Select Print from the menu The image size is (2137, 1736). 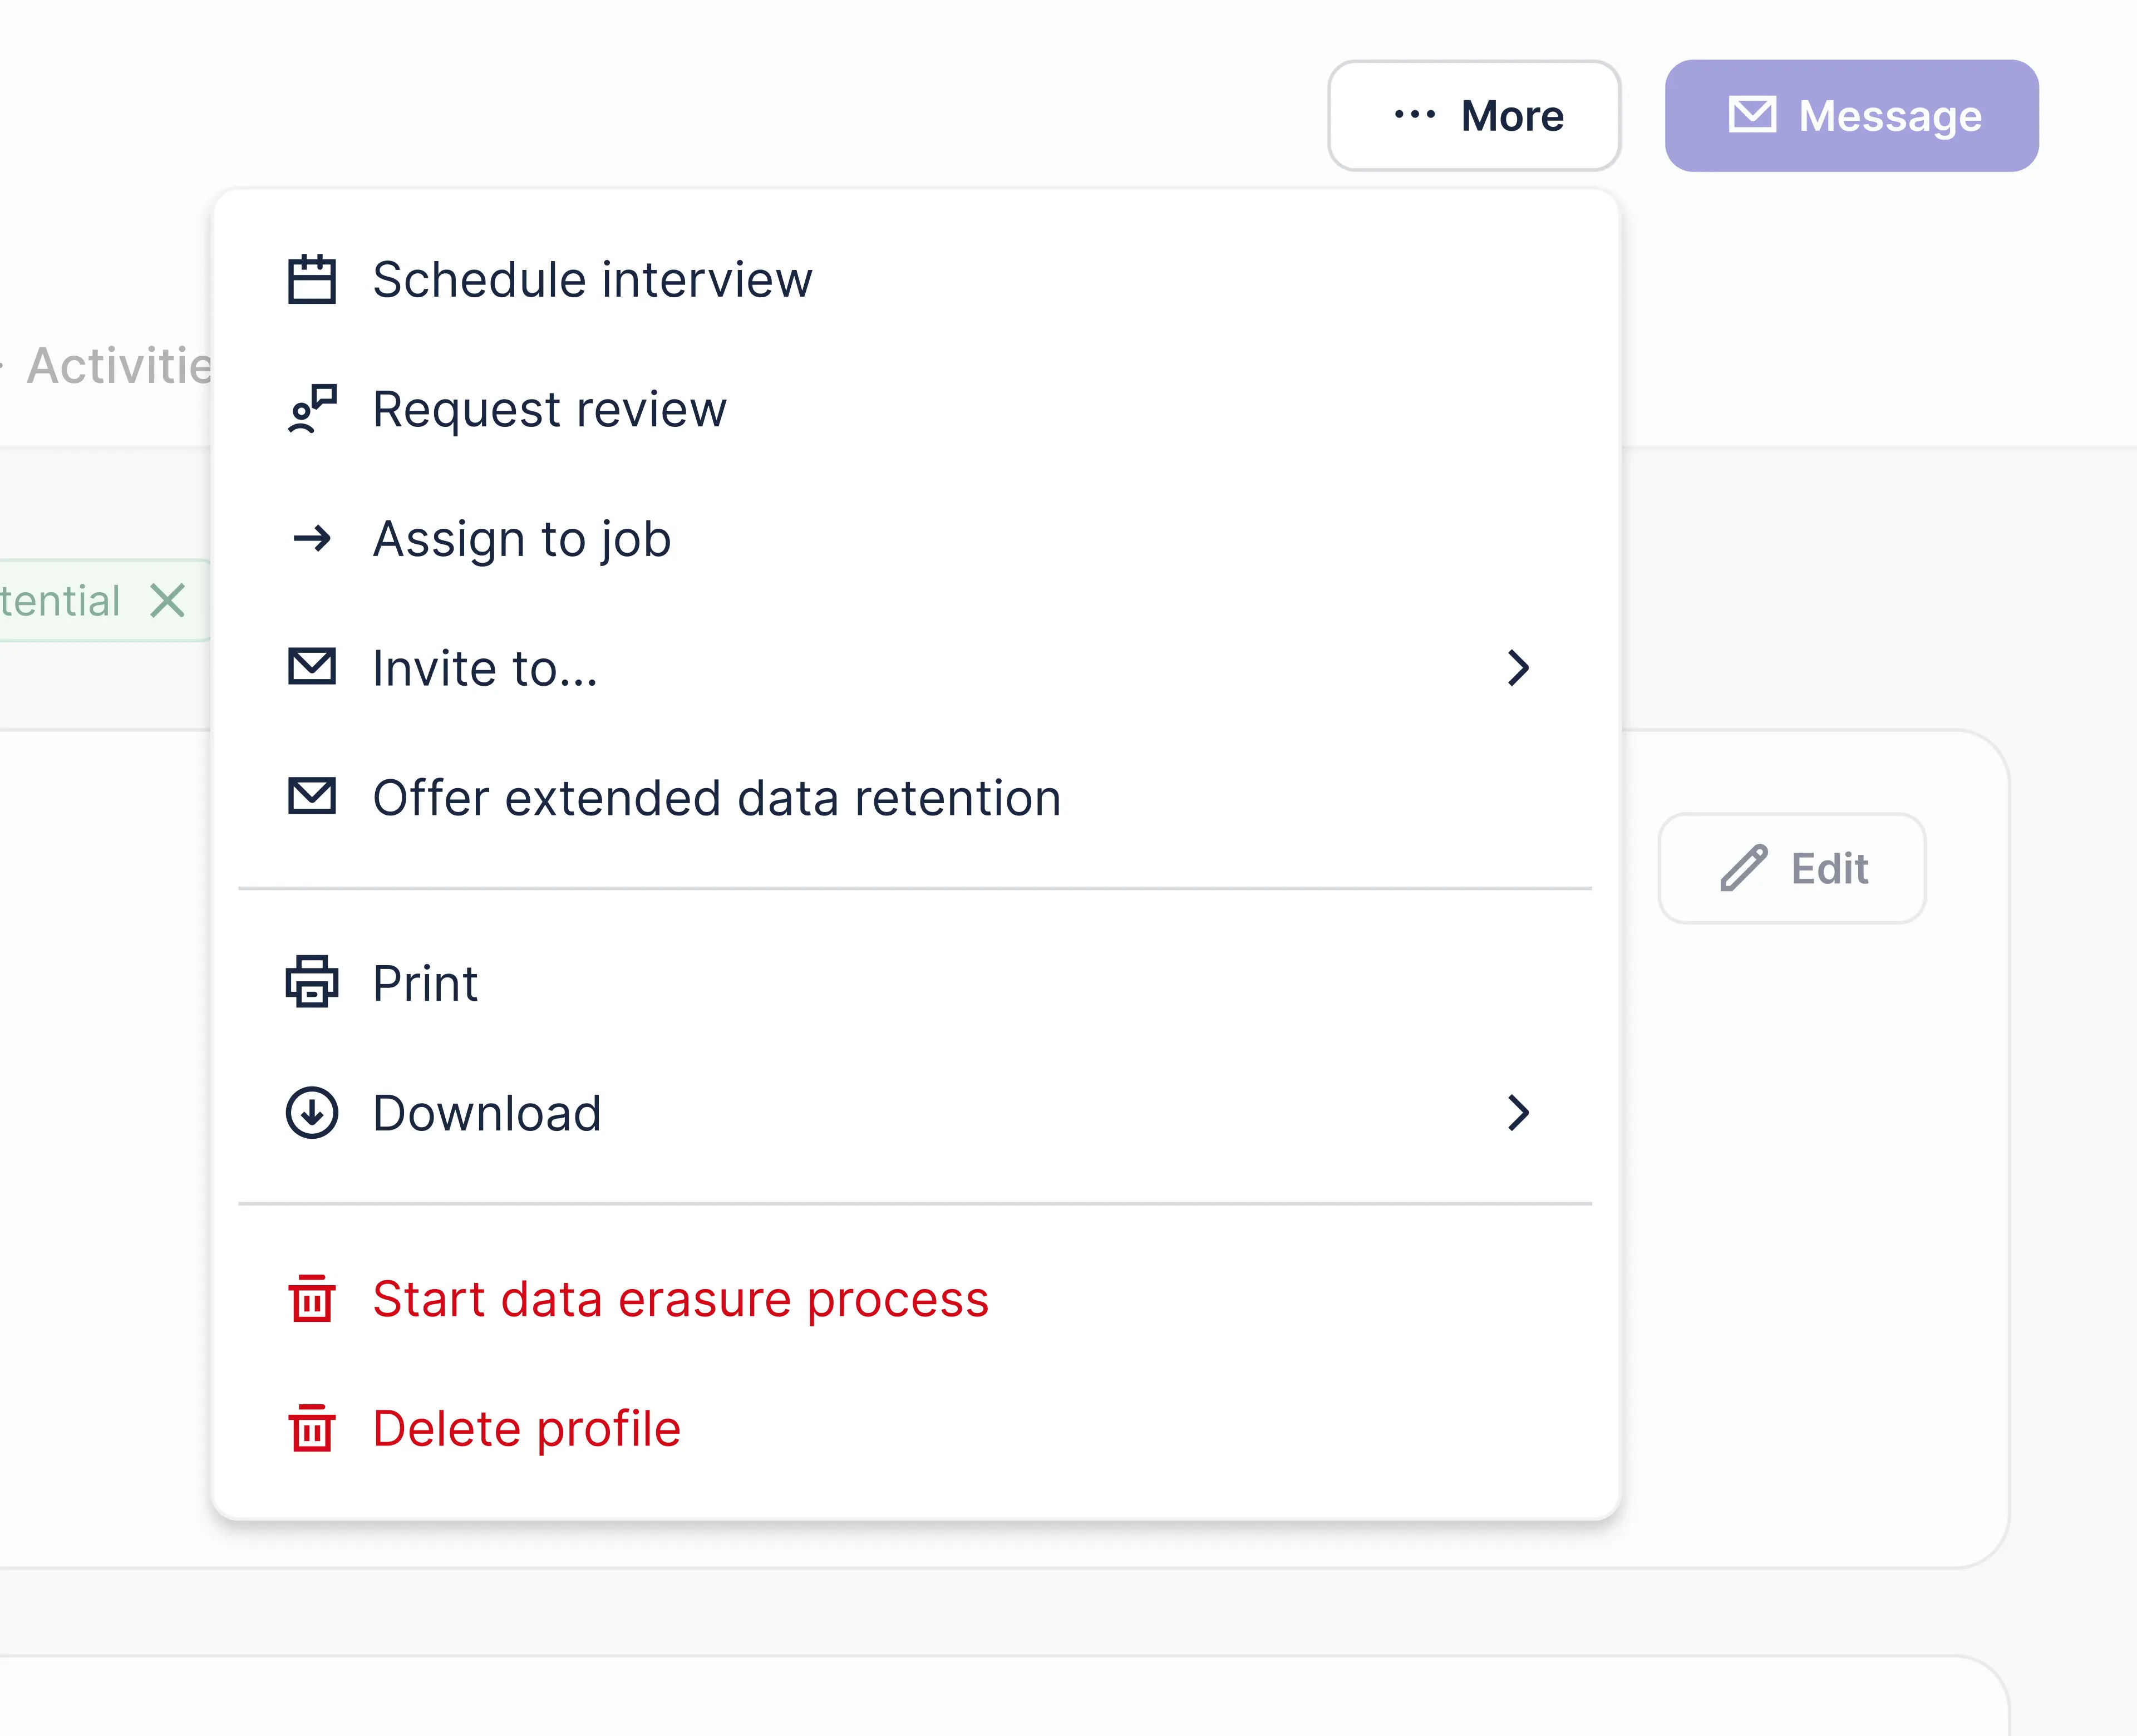pyautogui.click(x=915, y=983)
